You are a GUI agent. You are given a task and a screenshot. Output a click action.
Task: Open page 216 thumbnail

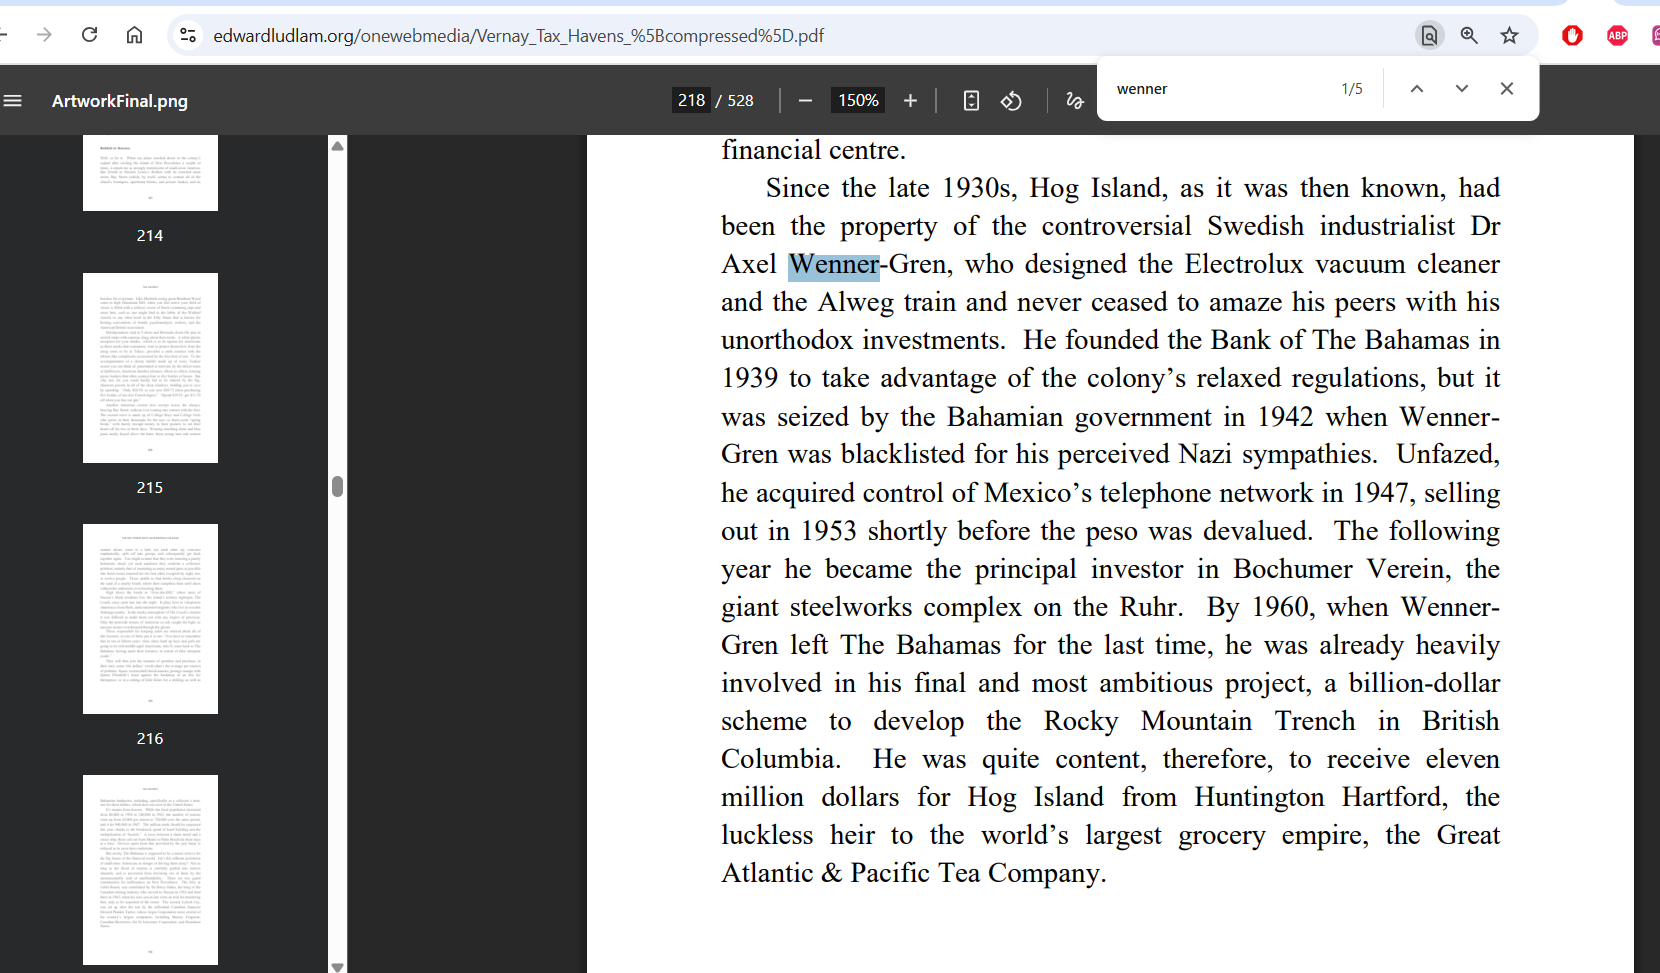(x=150, y=619)
